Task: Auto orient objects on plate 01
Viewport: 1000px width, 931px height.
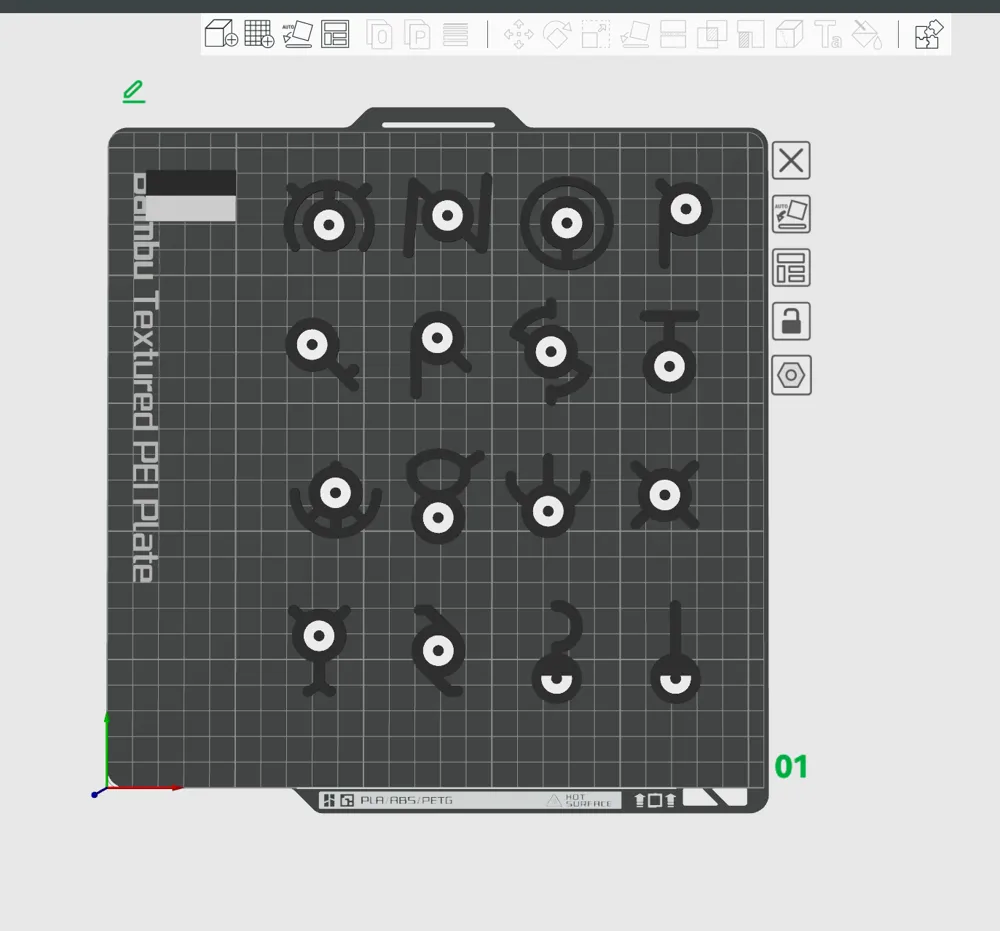Action: pyautogui.click(x=791, y=215)
